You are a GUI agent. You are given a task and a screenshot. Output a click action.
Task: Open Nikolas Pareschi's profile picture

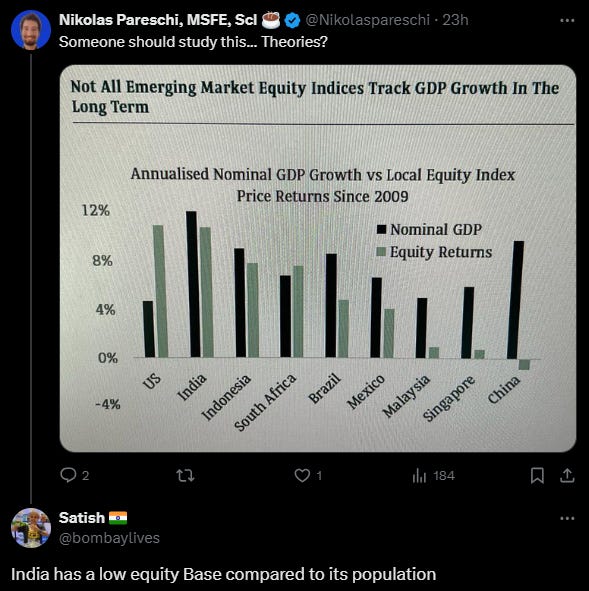[x=31, y=30]
